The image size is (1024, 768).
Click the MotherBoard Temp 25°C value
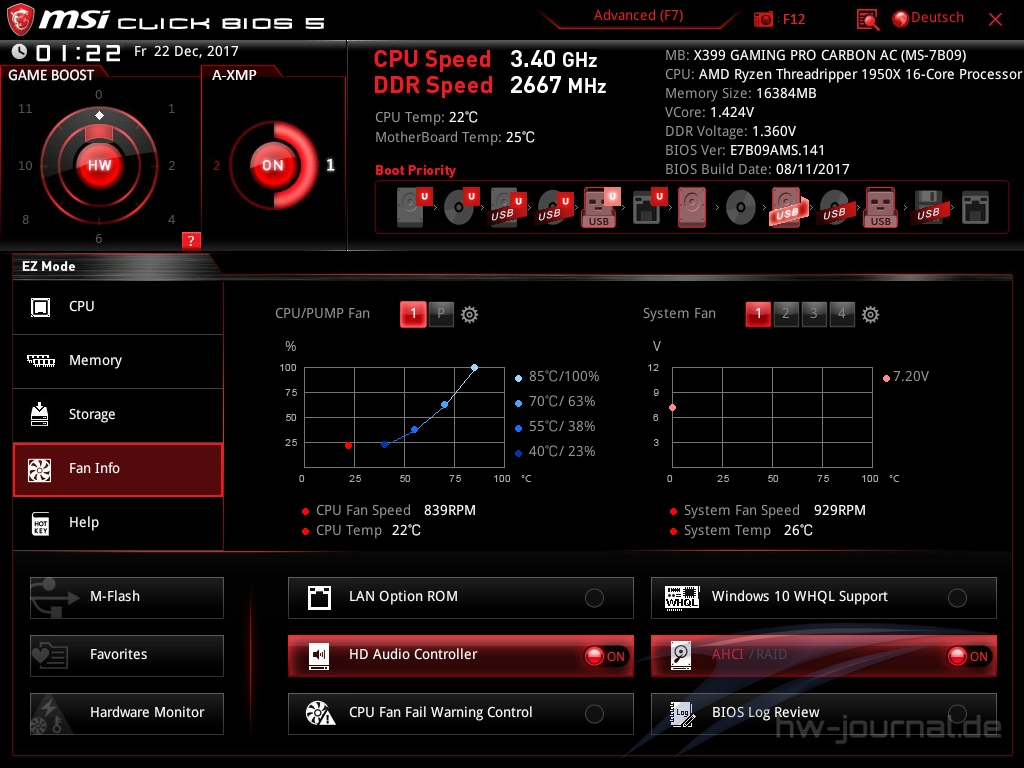pos(520,137)
